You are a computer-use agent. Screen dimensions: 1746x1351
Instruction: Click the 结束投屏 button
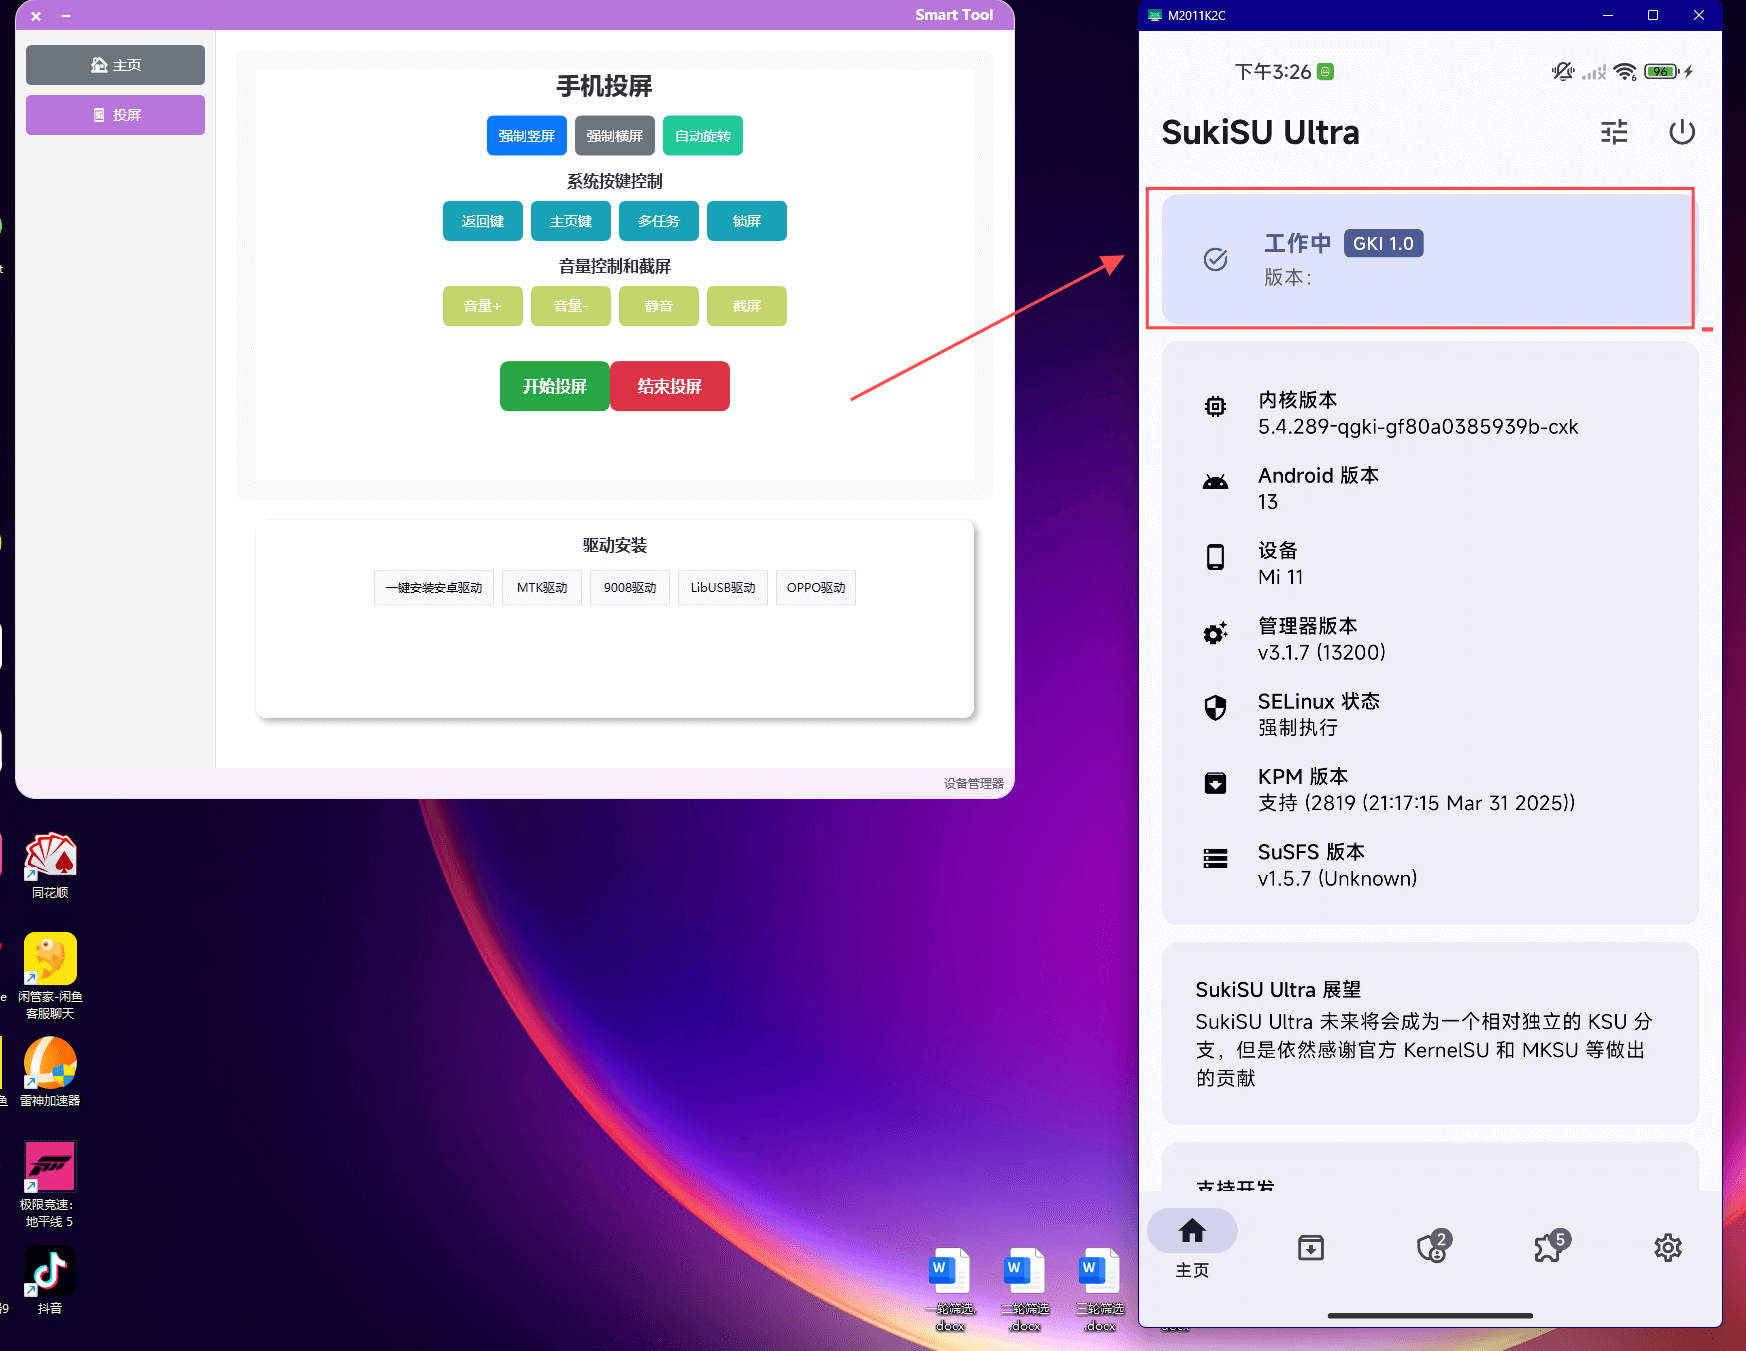(x=669, y=386)
